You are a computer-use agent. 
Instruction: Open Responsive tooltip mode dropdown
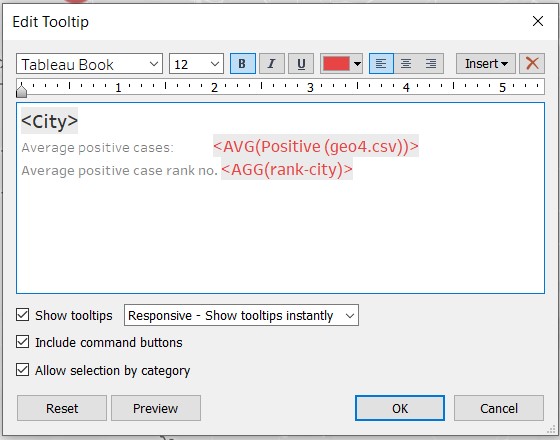tap(241, 315)
